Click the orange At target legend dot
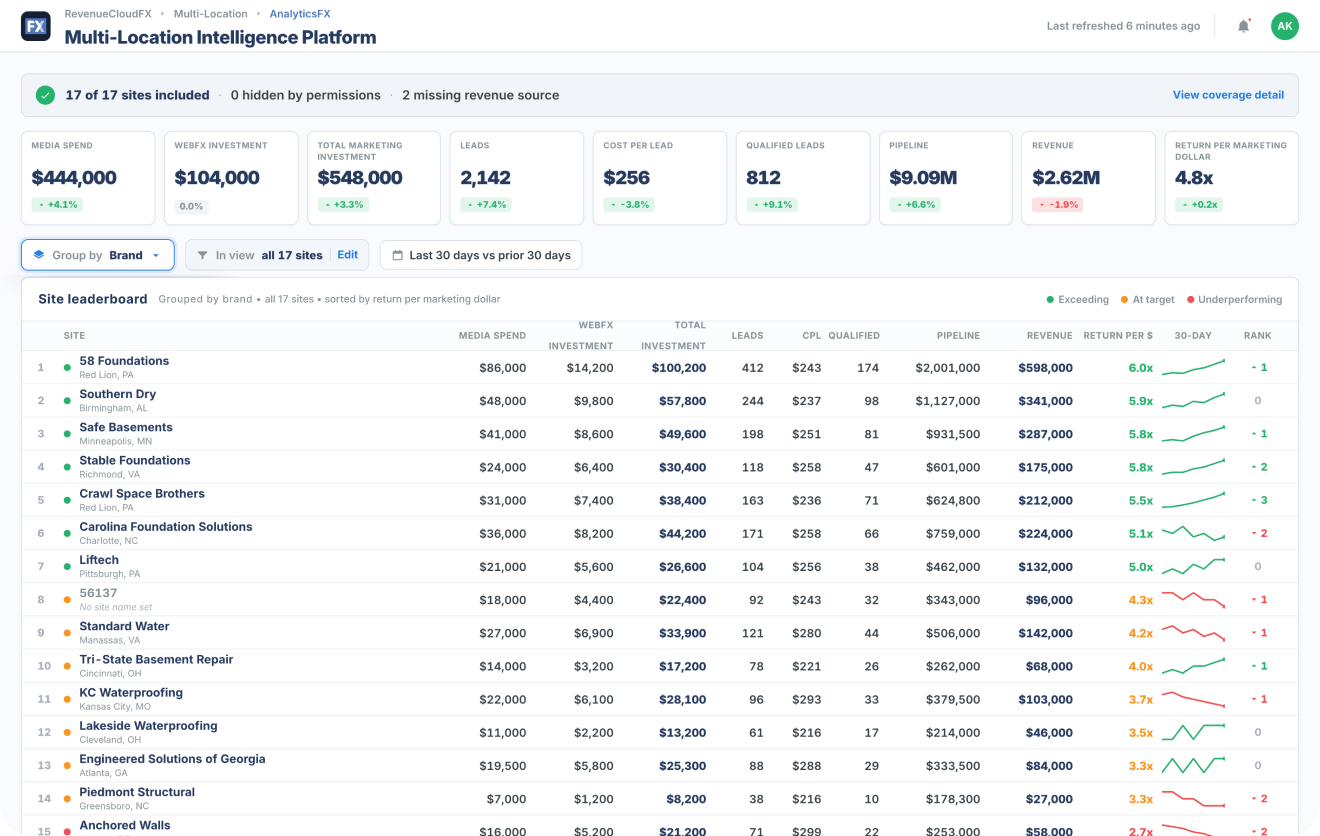Viewport: 1320px width, 836px height. pyautogui.click(x=1124, y=299)
